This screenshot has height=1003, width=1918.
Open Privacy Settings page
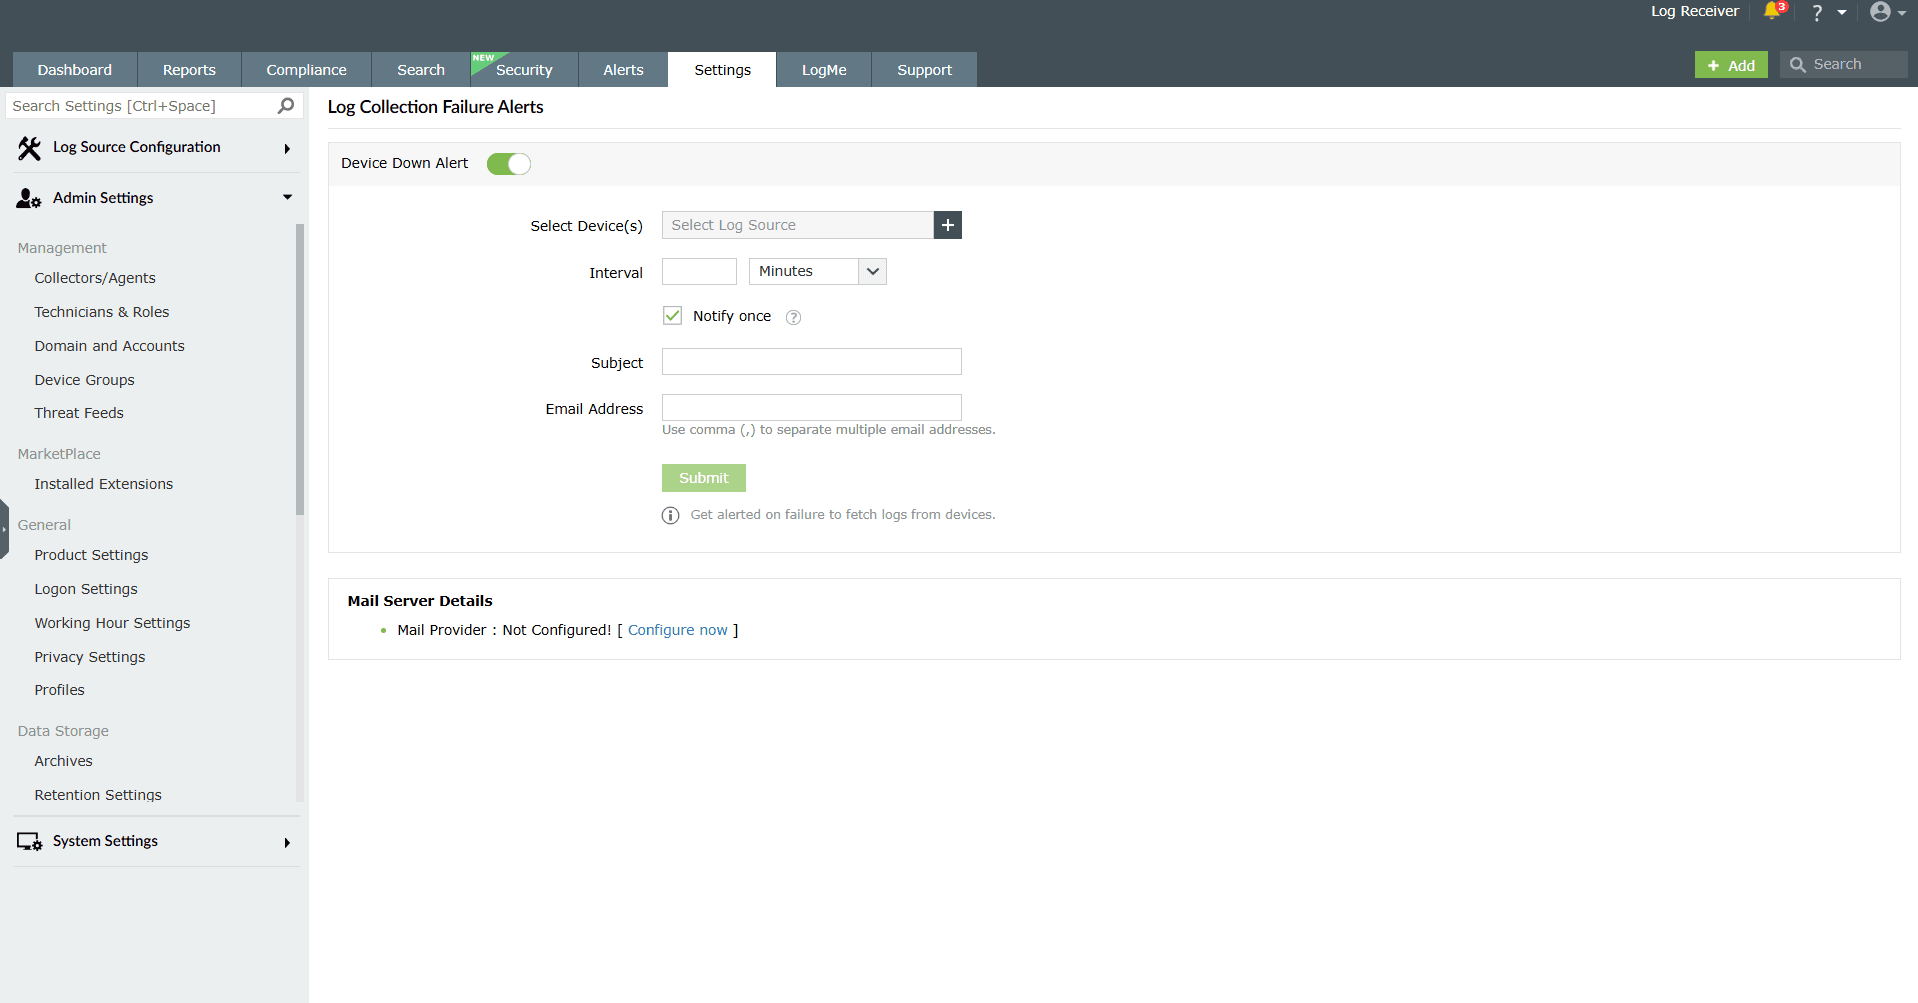pos(90,657)
